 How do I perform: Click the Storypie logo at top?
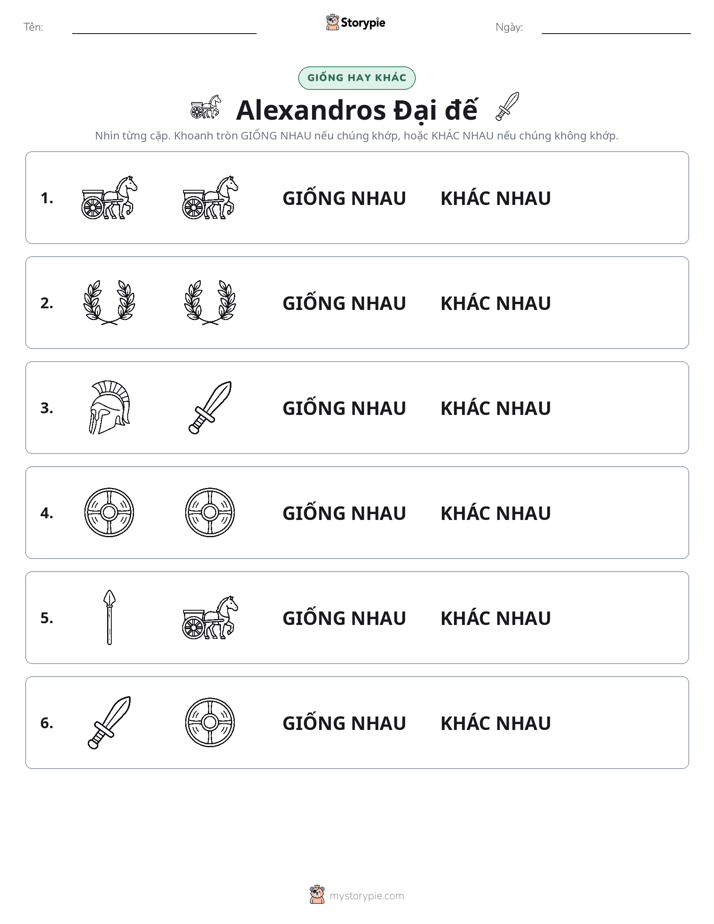[x=356, y=23]
